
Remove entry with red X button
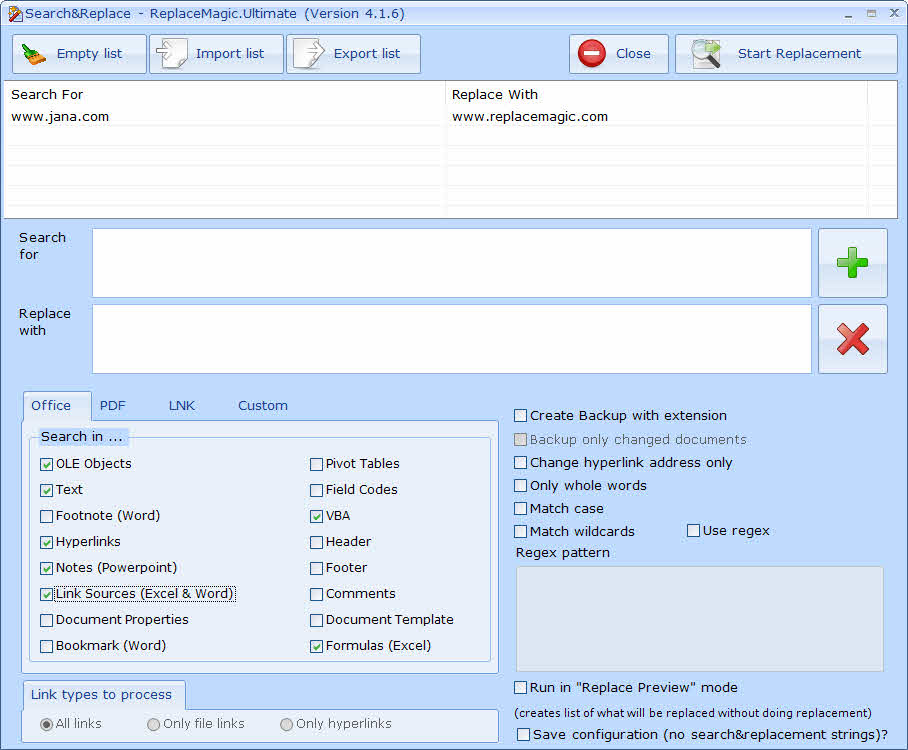pyautogui.click(x=852, y=339)
